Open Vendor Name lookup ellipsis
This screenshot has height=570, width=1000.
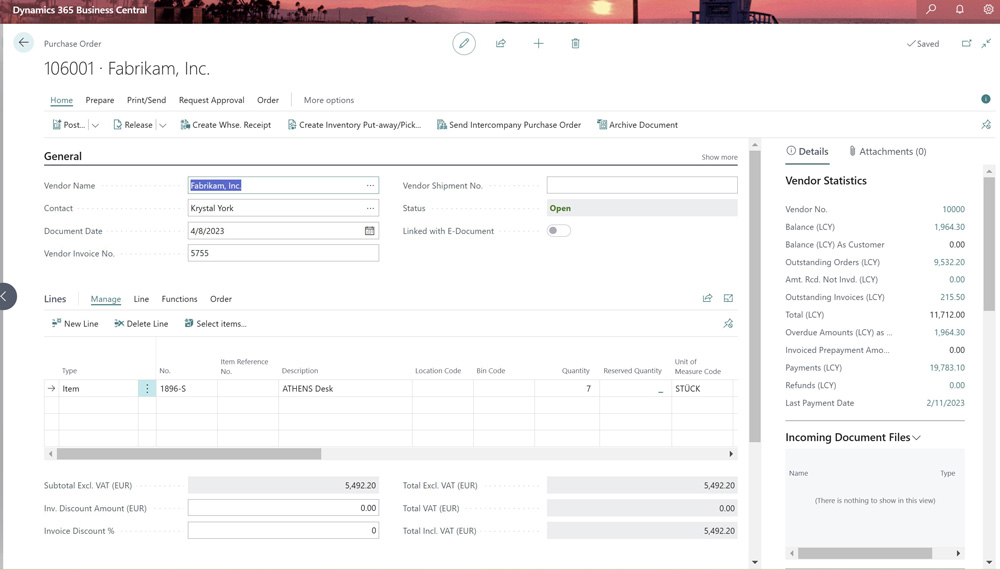(x=370, y=186)
